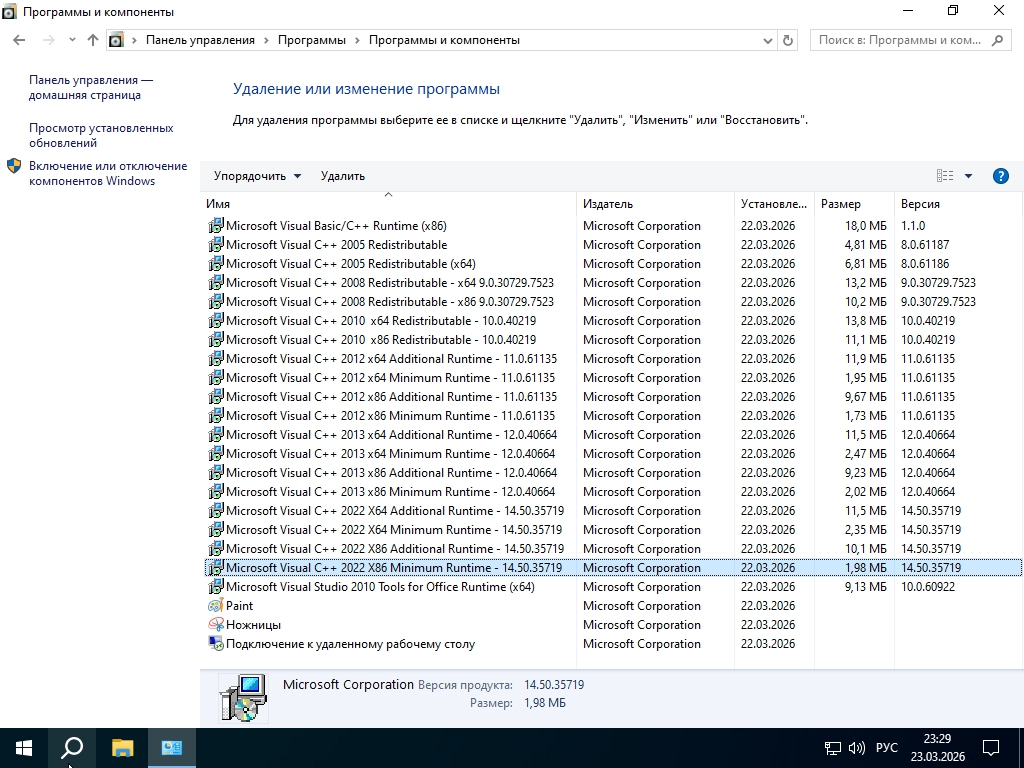Click the Back navigation arrow
1024x768 pixels.
[19, 40]
